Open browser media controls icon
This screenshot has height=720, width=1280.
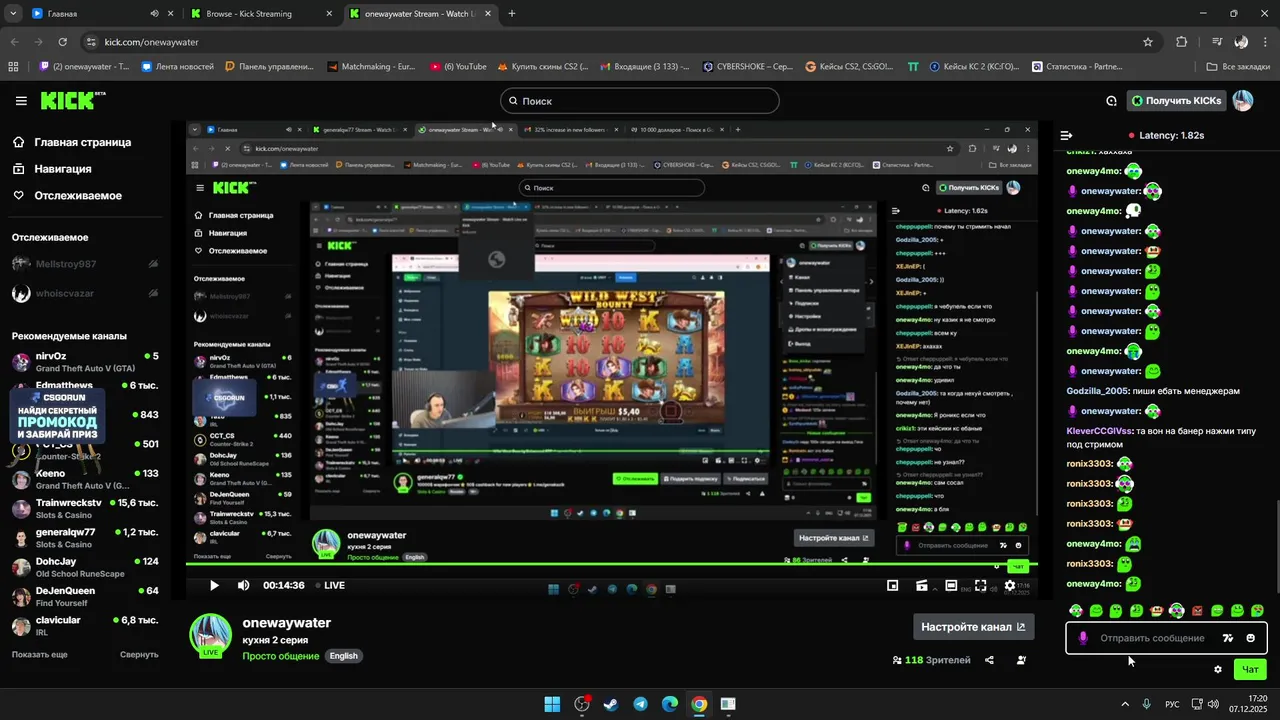[1216, 42]
